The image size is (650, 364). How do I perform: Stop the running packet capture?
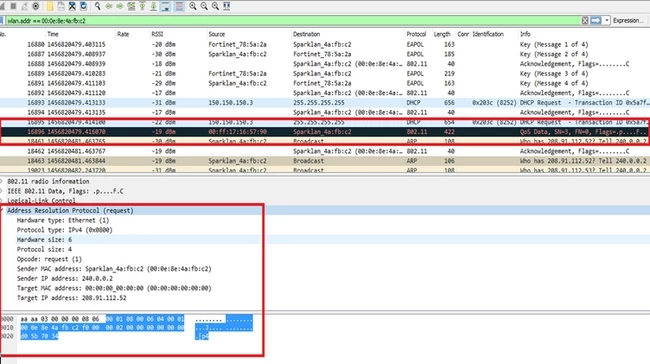pyautogui.click(x=13, y=6)
